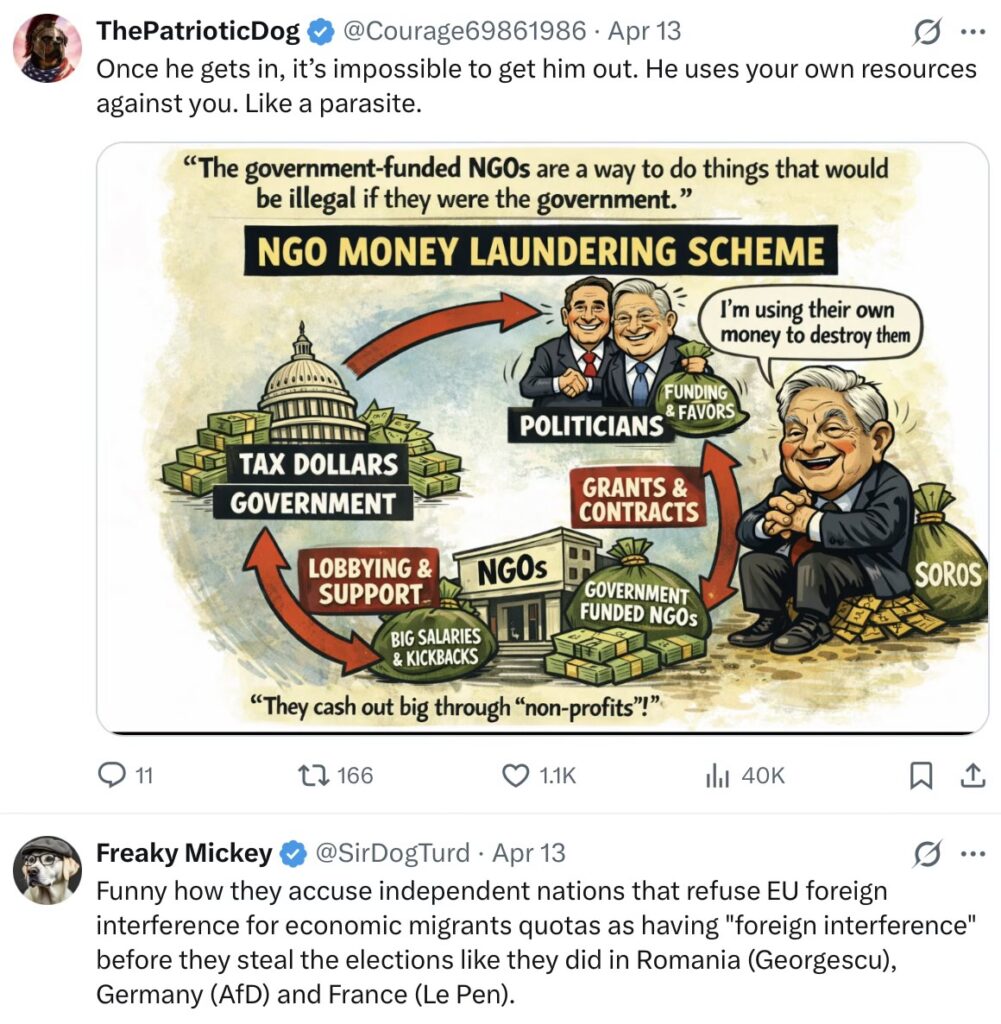Open ThePatrioticDog's profile avatar
Viewport: 1001px width, 1024px height.
coord(48,48)
